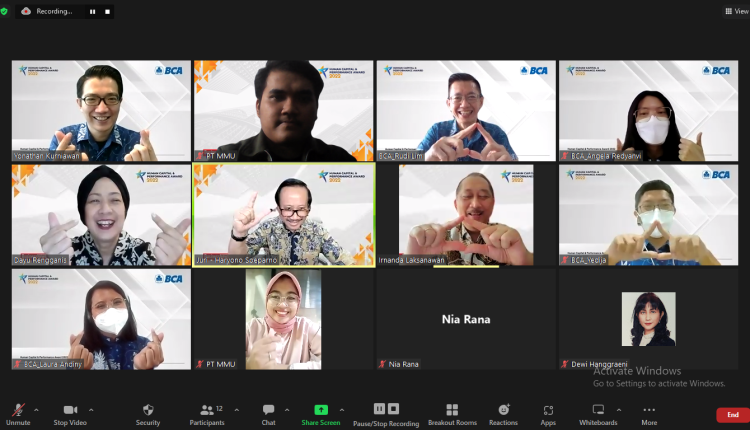Screen dimensions: 750x430
Task: Pause recording from the top-left indicator
Action: pyautogui.click(x=92, y=12)
